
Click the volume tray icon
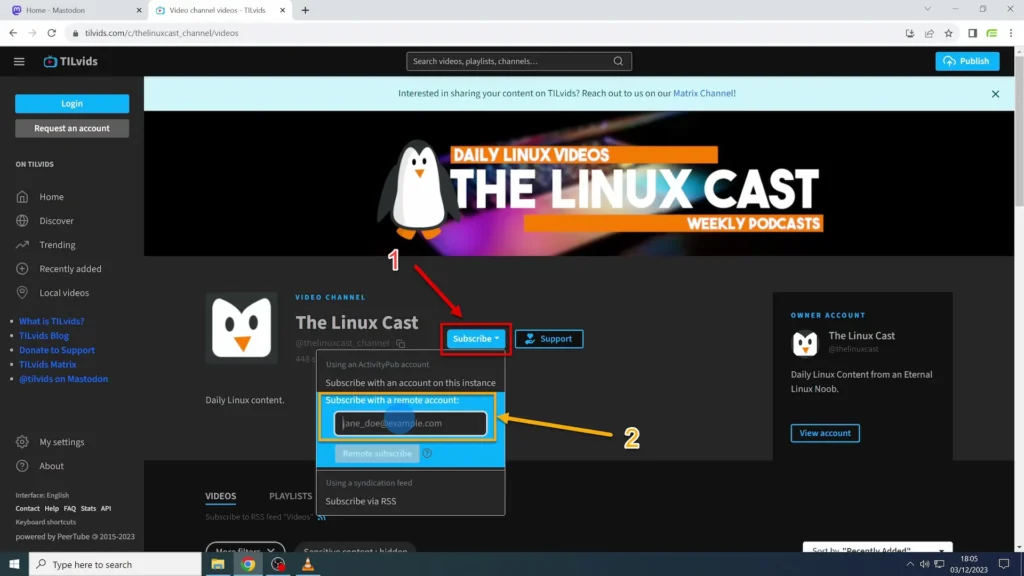pyautogui.click(x=924, y=564)
